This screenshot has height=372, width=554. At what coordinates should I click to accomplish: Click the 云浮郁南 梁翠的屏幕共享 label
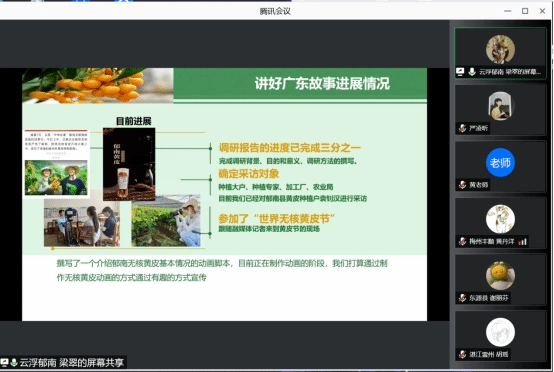72,363
